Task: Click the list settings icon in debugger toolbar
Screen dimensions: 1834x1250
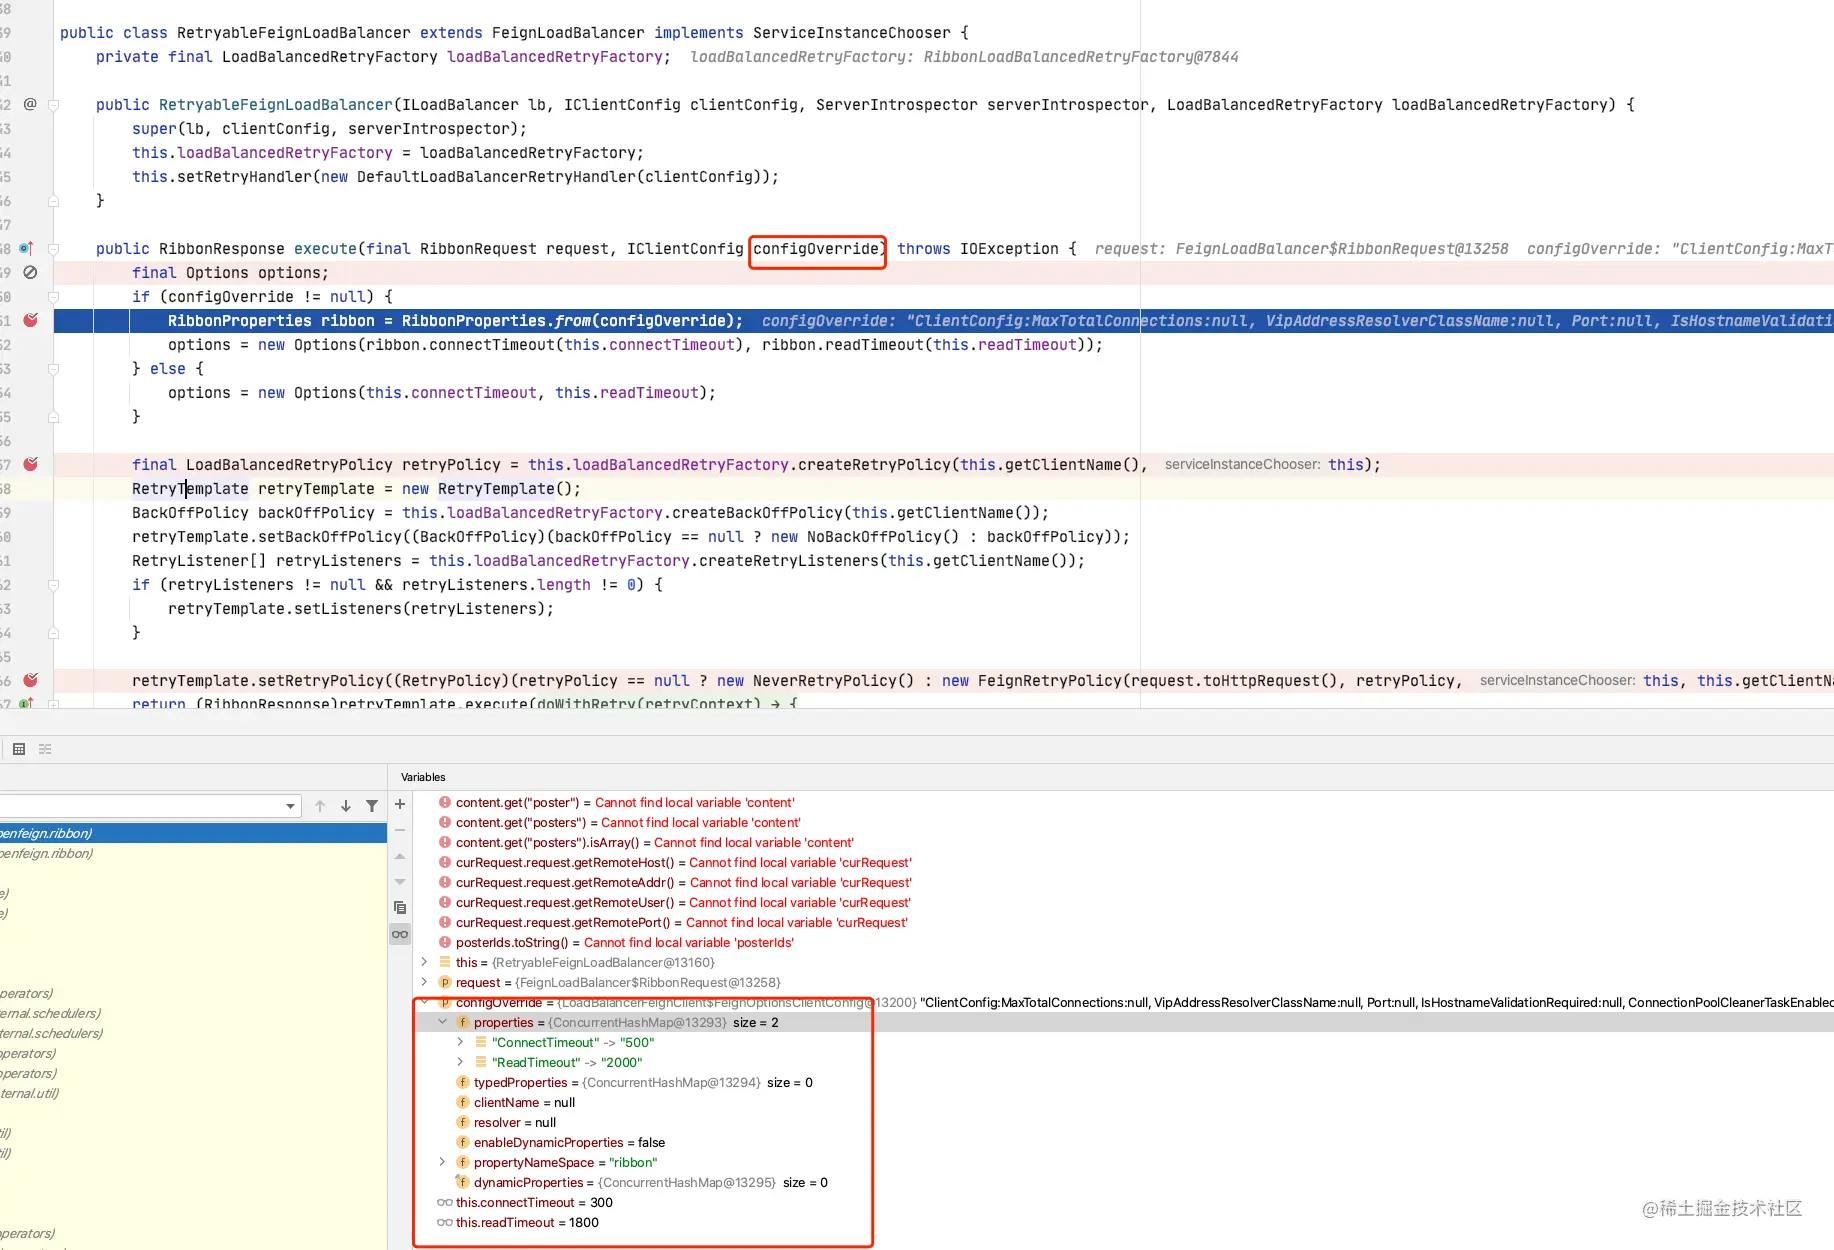Action: pyautogui.click(x=45, y=749)
